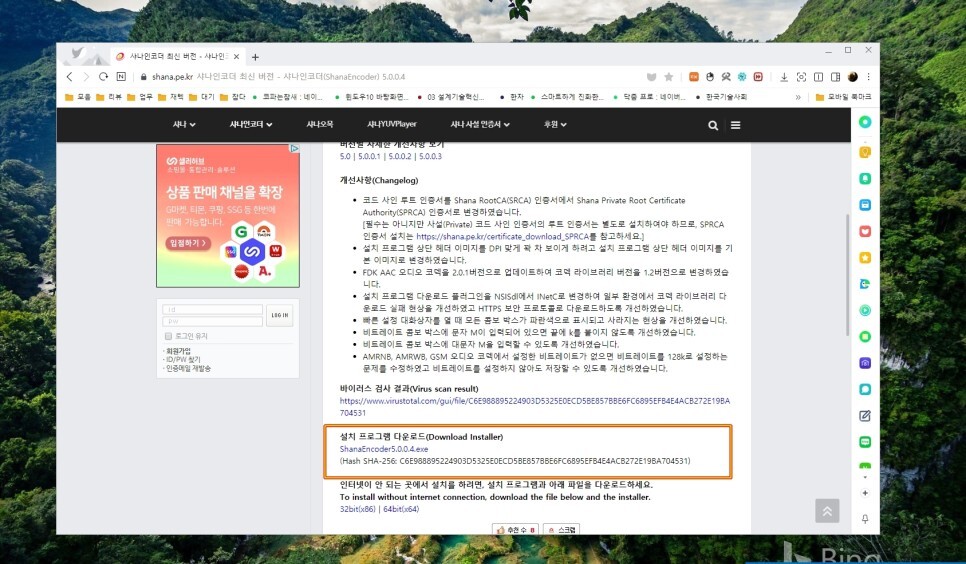This screenshot has width=966, height=564.
Task: Open the 모음 bookmark folder
Action: (78, 97)
